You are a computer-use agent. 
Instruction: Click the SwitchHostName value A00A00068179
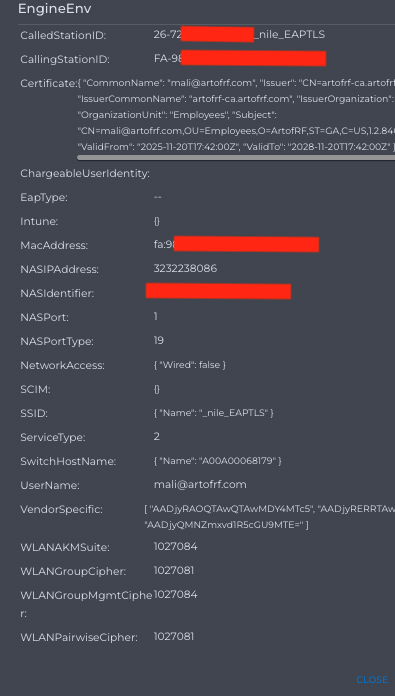[x=217, y=461]
